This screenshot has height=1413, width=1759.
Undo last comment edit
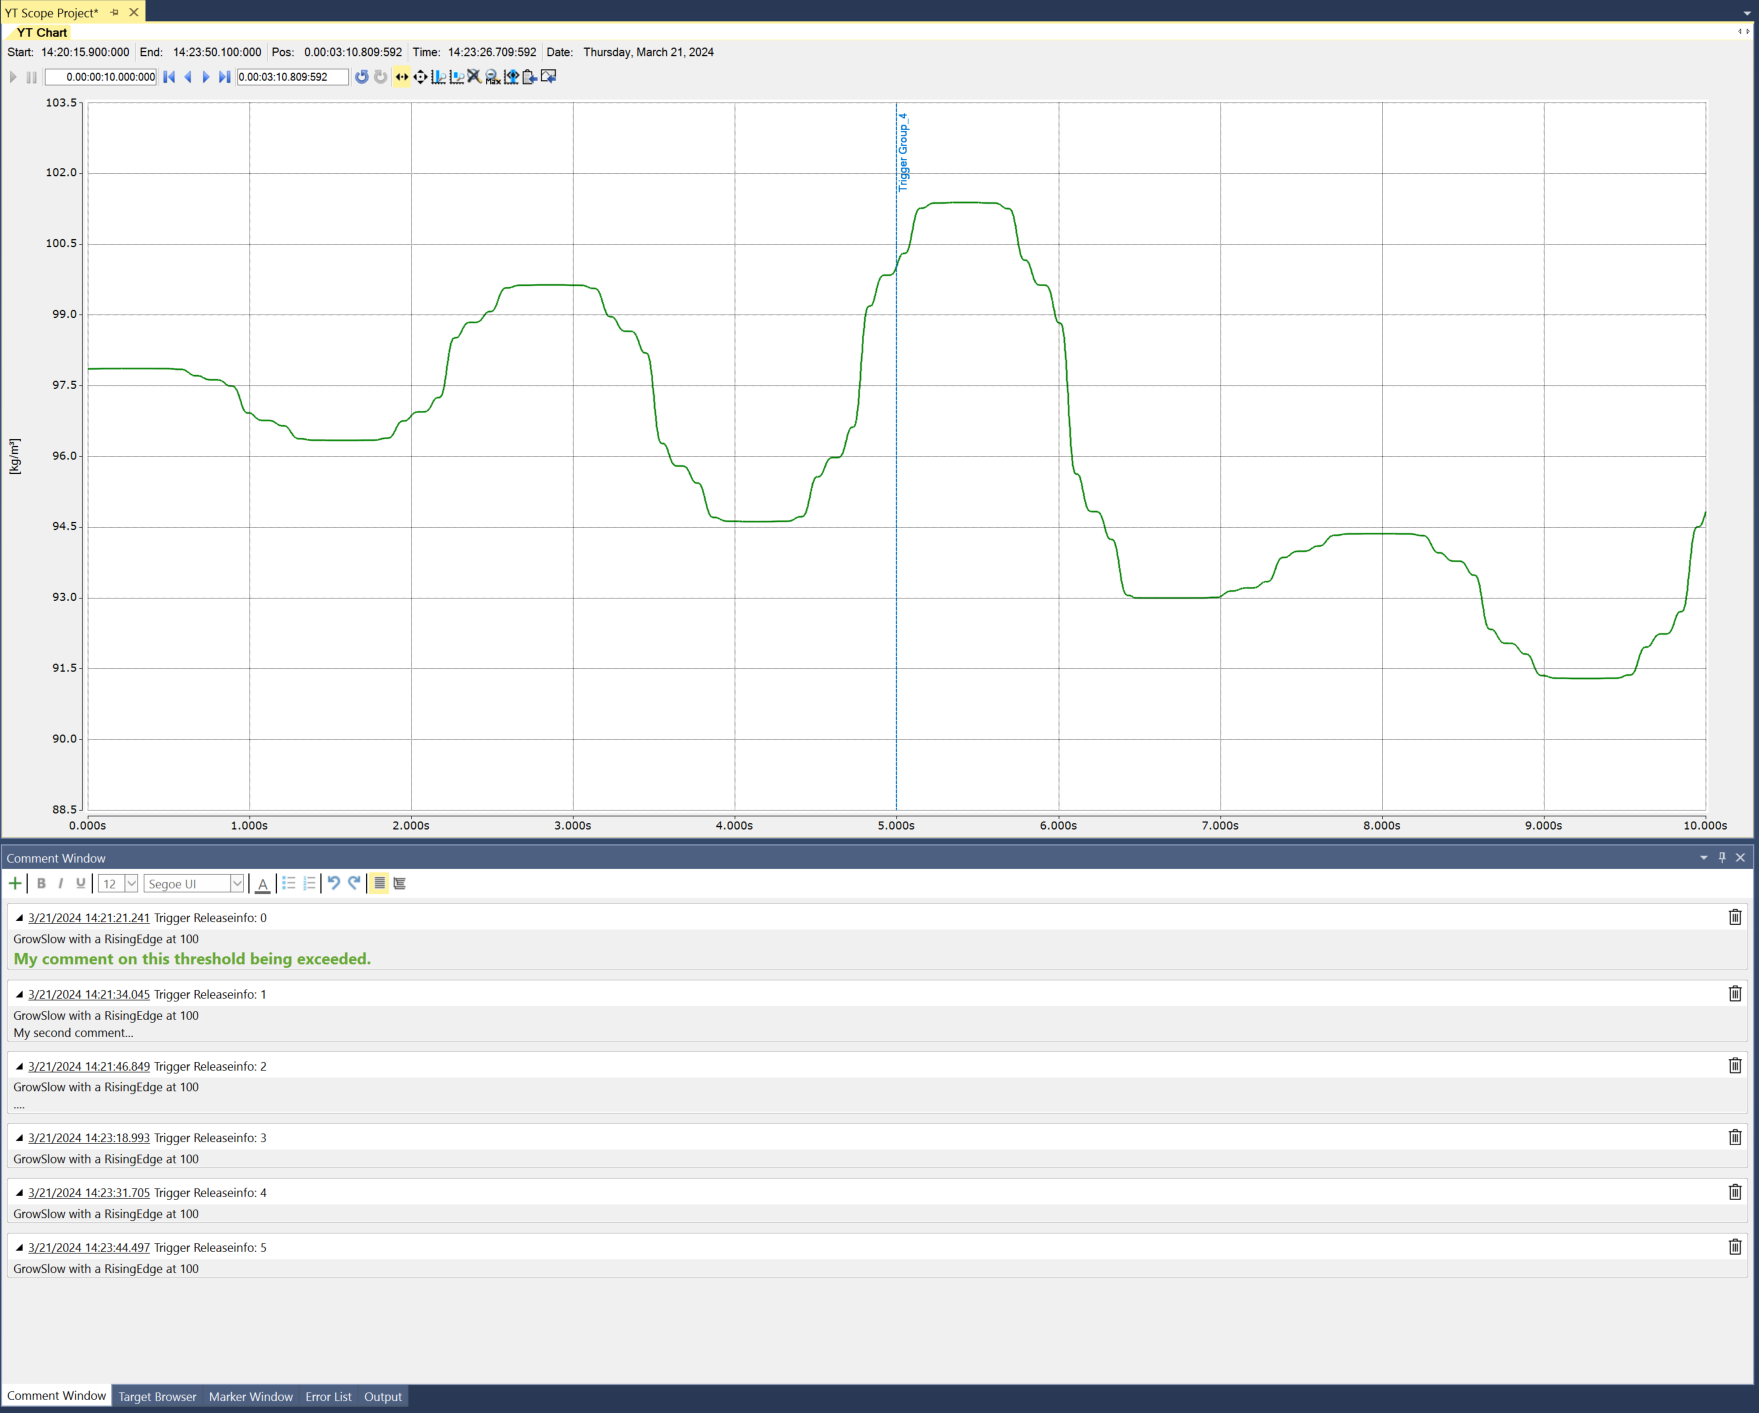coord(334,883)
